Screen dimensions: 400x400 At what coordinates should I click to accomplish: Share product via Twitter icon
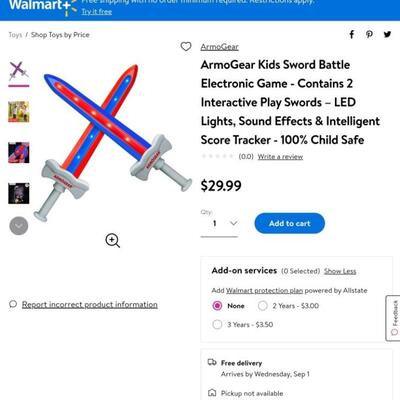[x=387, y=34]
